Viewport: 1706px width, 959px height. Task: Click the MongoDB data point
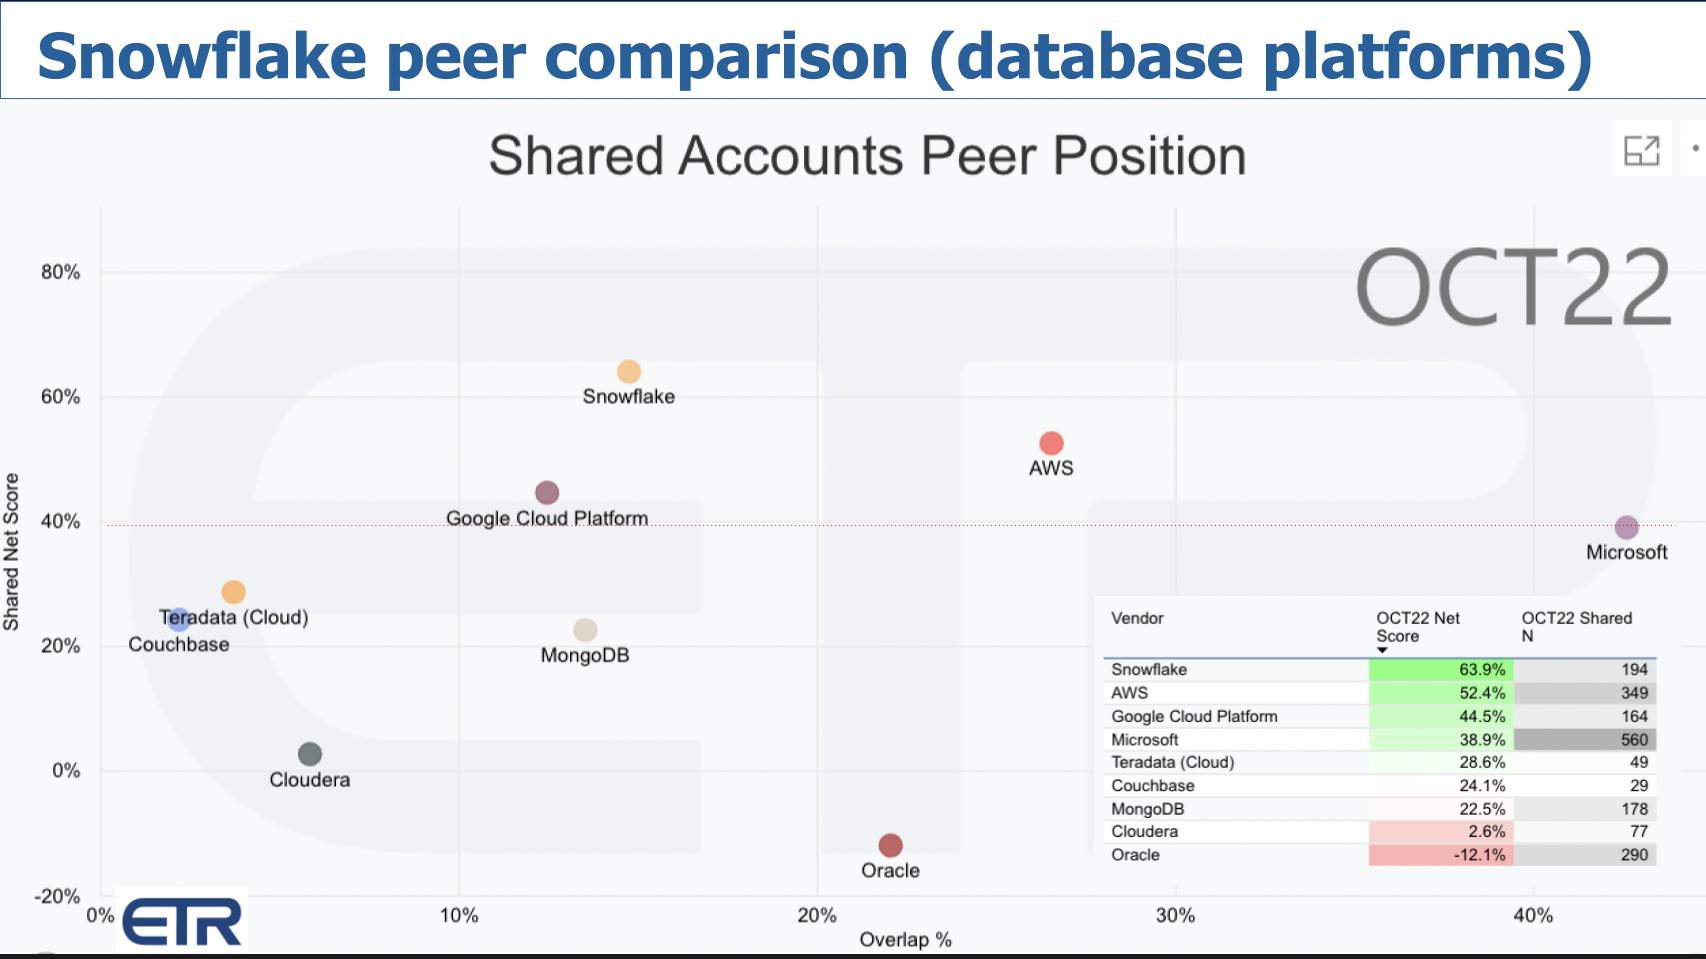point(585,630)
